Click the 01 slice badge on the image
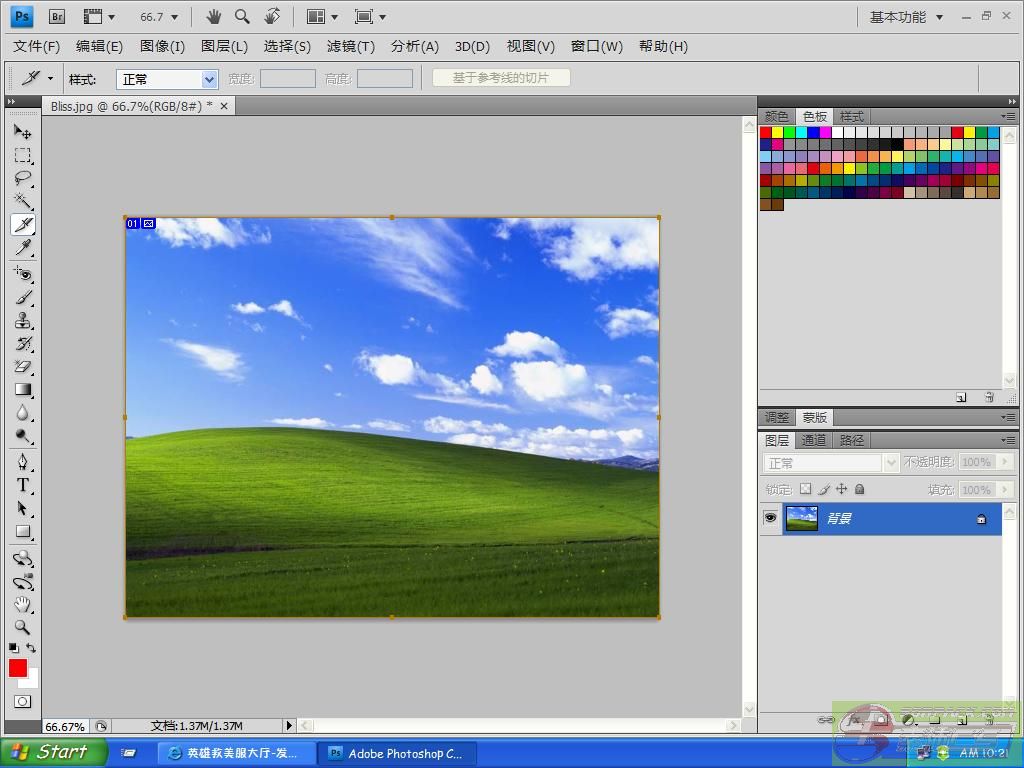Screen dimensions: 1024x768 coord(133,223)
